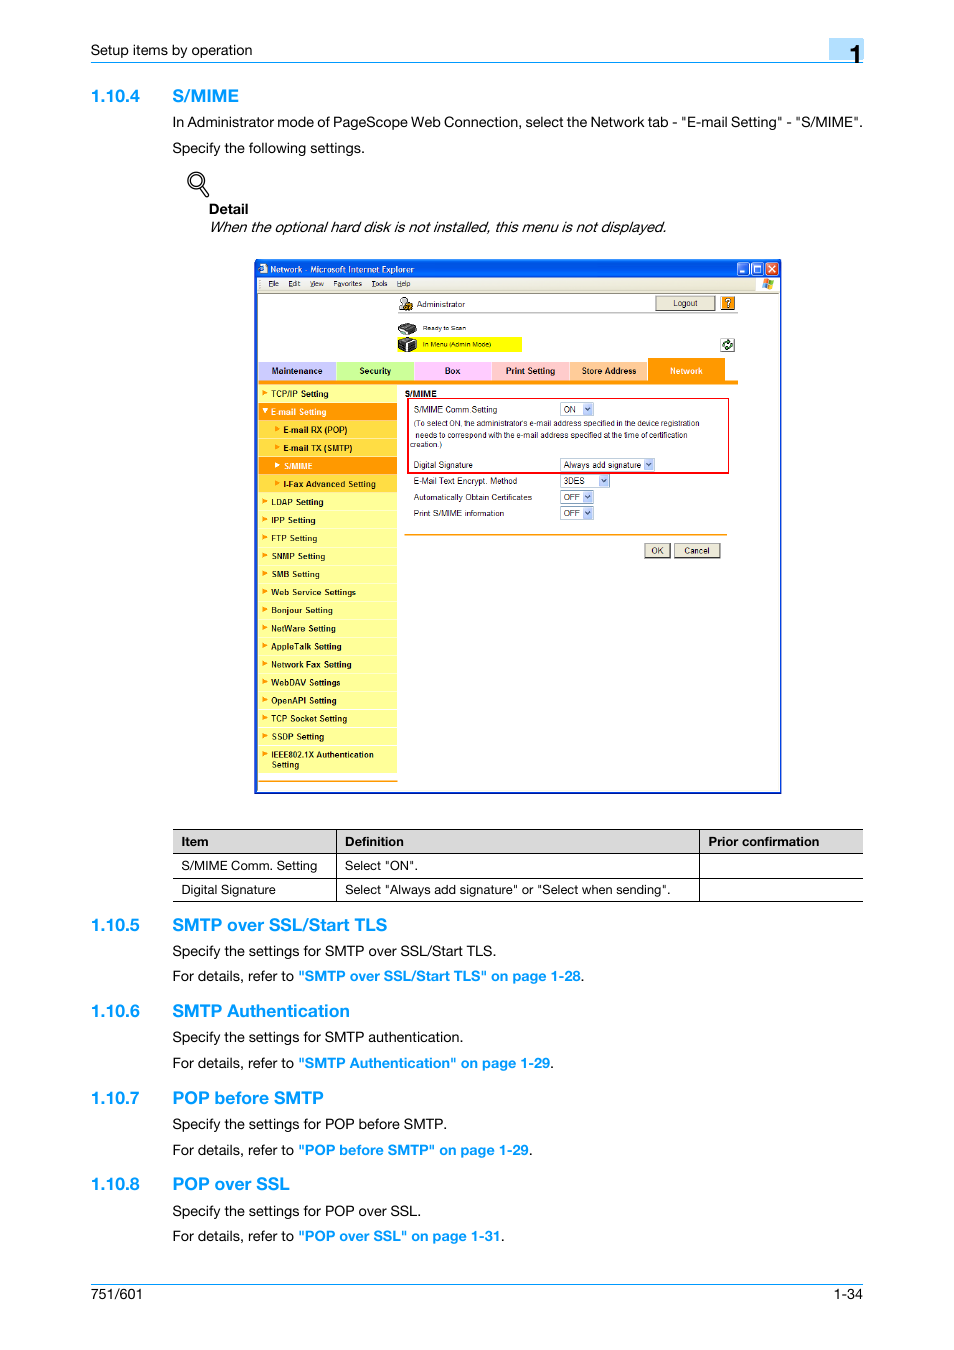This screenshot has height=1350, width=954.
Task: Open the POP over SSL page 1-31 link
Action: click(399, 1236)
